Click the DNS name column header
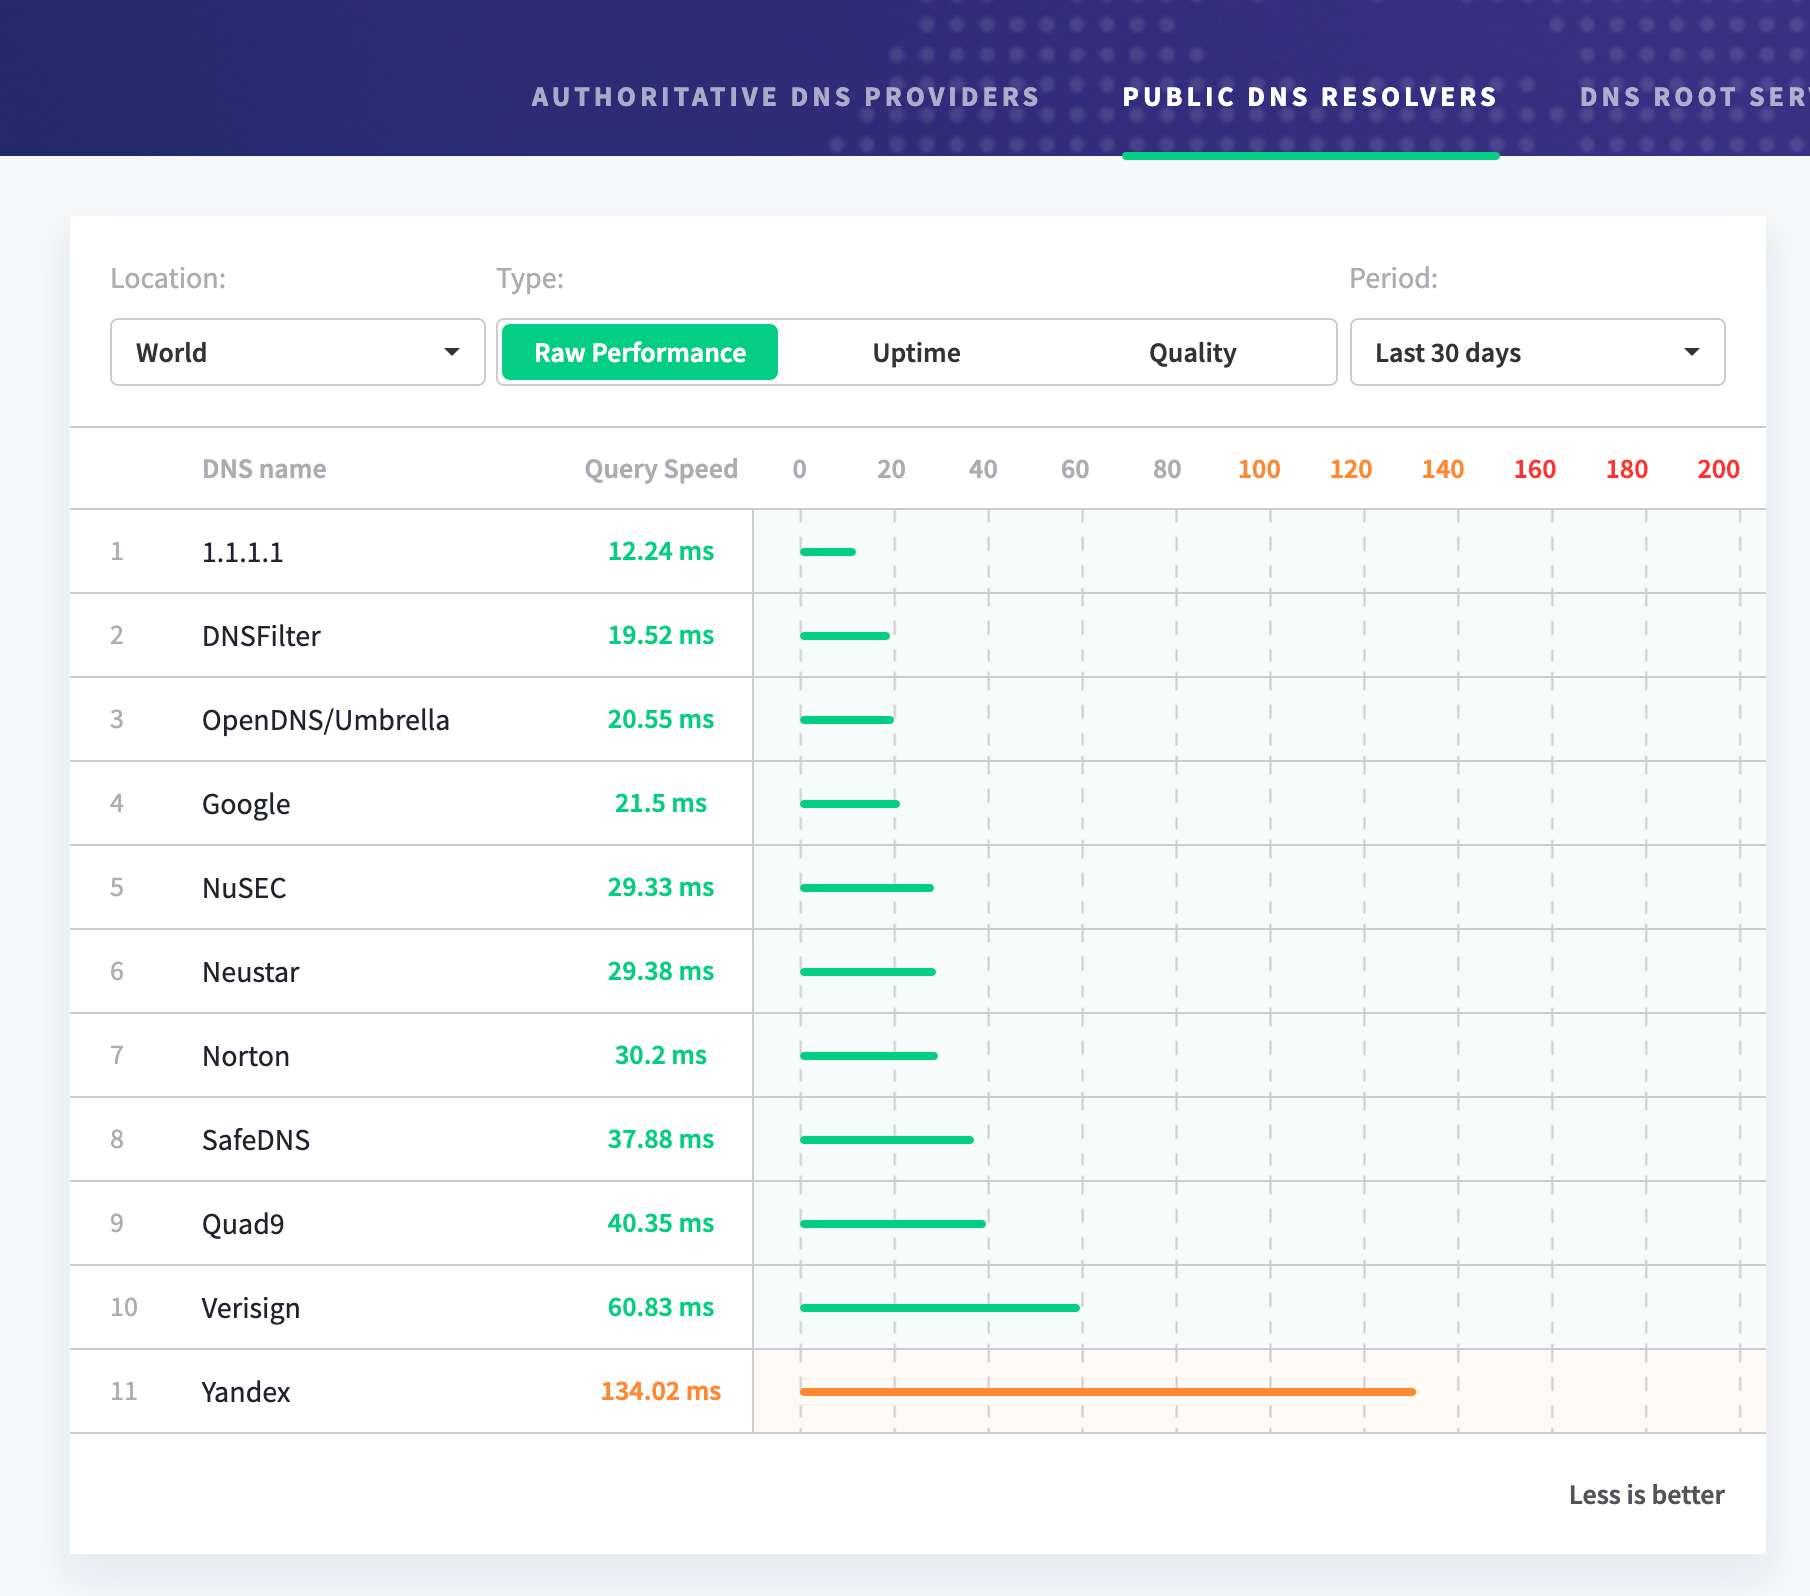 264,469
